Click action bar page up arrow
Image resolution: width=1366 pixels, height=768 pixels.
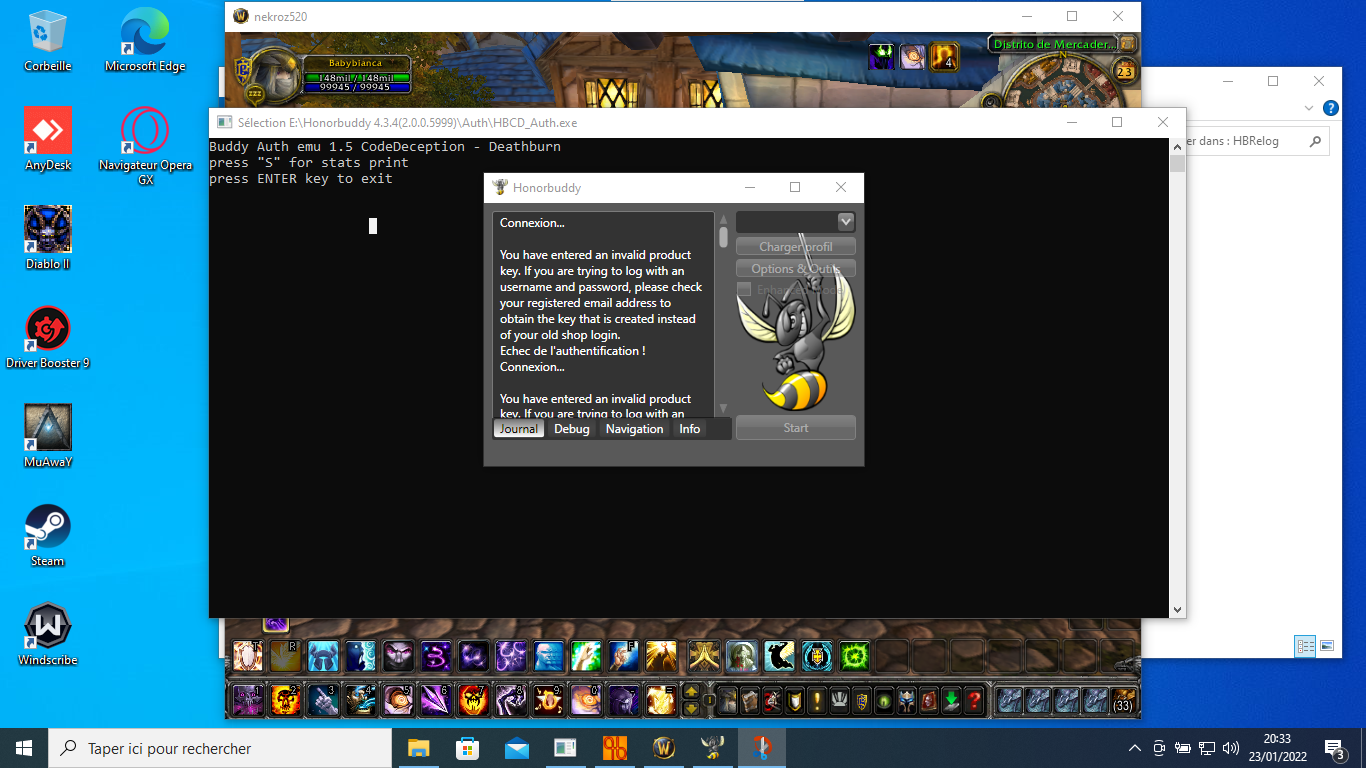(x=691, y=692)
